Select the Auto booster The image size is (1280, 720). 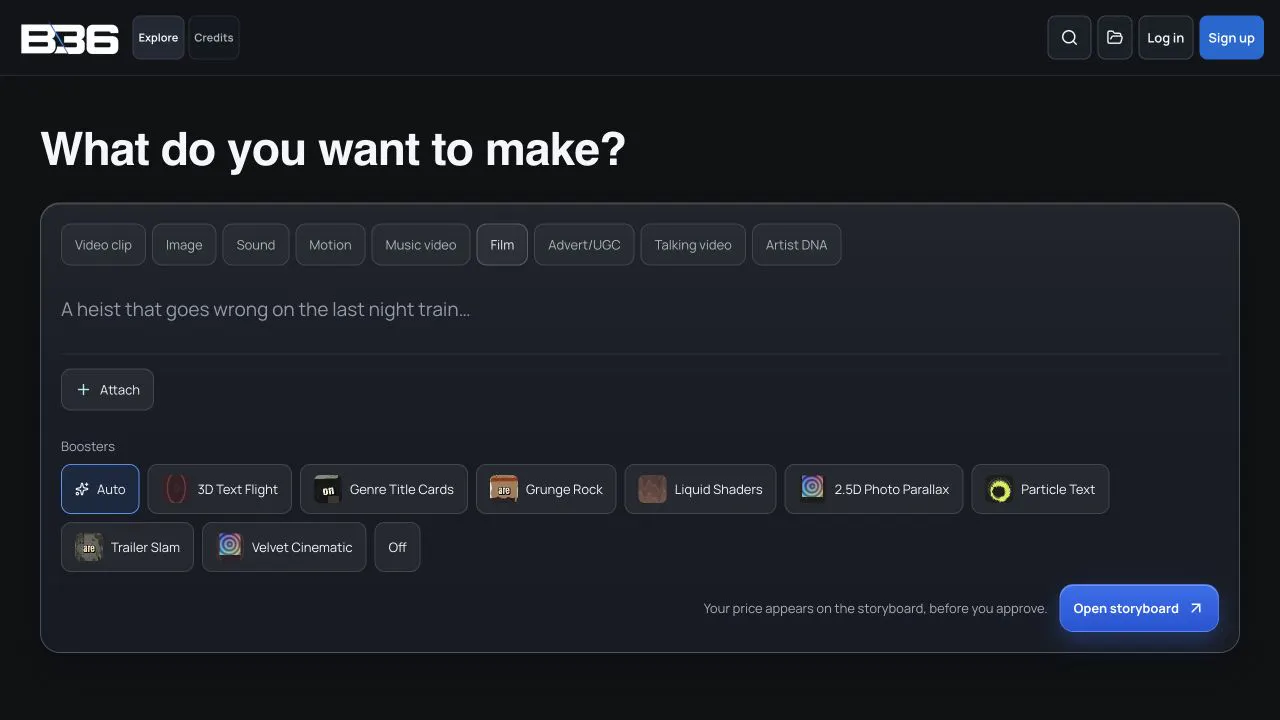coord(100,489)
